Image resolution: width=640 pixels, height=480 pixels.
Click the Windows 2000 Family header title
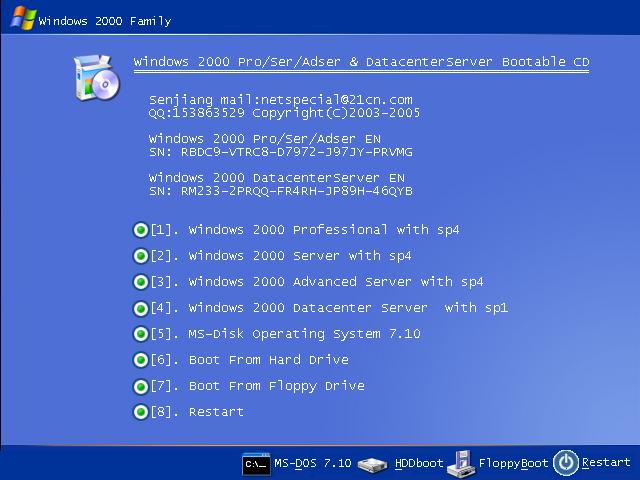pos(104,21)
